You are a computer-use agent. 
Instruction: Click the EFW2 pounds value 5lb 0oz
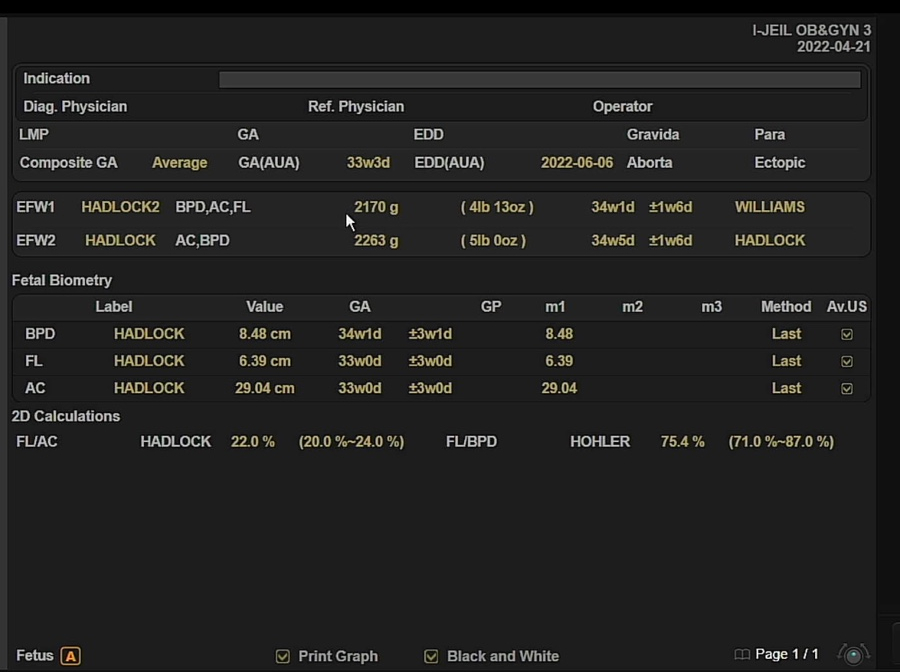(493, 240)
